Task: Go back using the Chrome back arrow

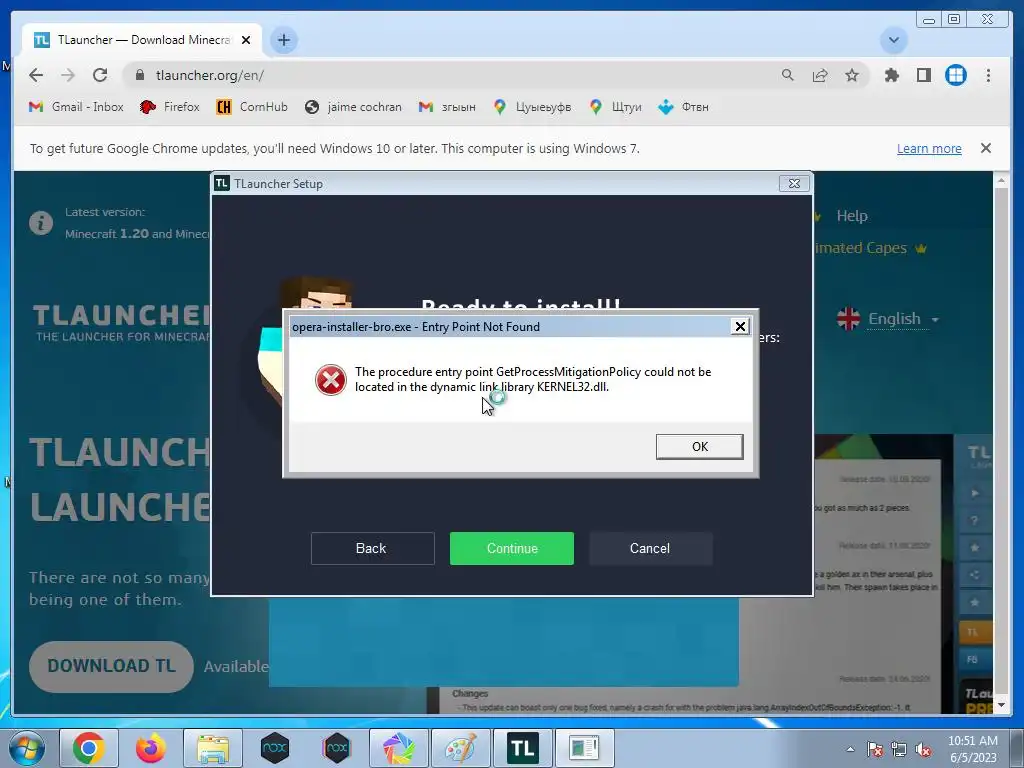Action: click(x=36, y=75)
